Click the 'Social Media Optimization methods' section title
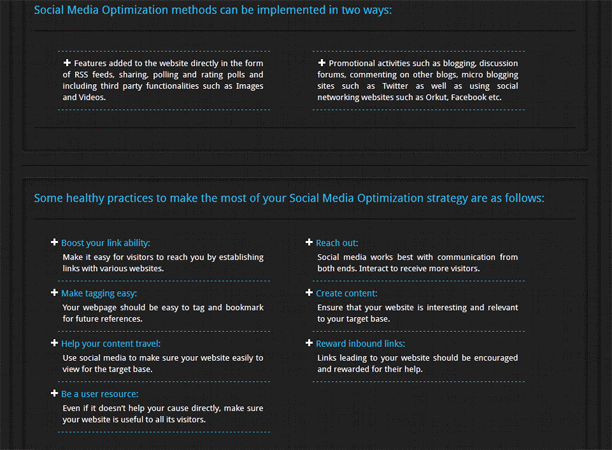Viewport: 612px width, 450px height. pyautogui.click(x=213, y=10)
